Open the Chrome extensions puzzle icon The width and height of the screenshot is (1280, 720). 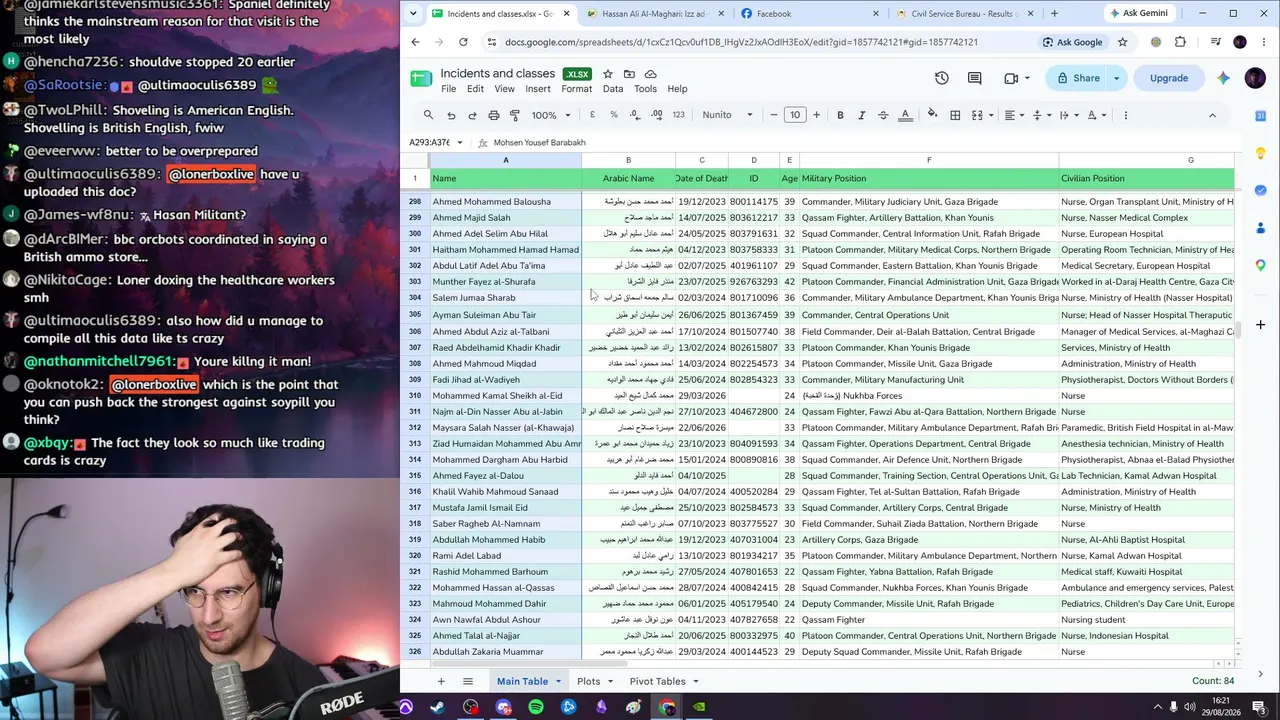click(x=1180, y=42)
